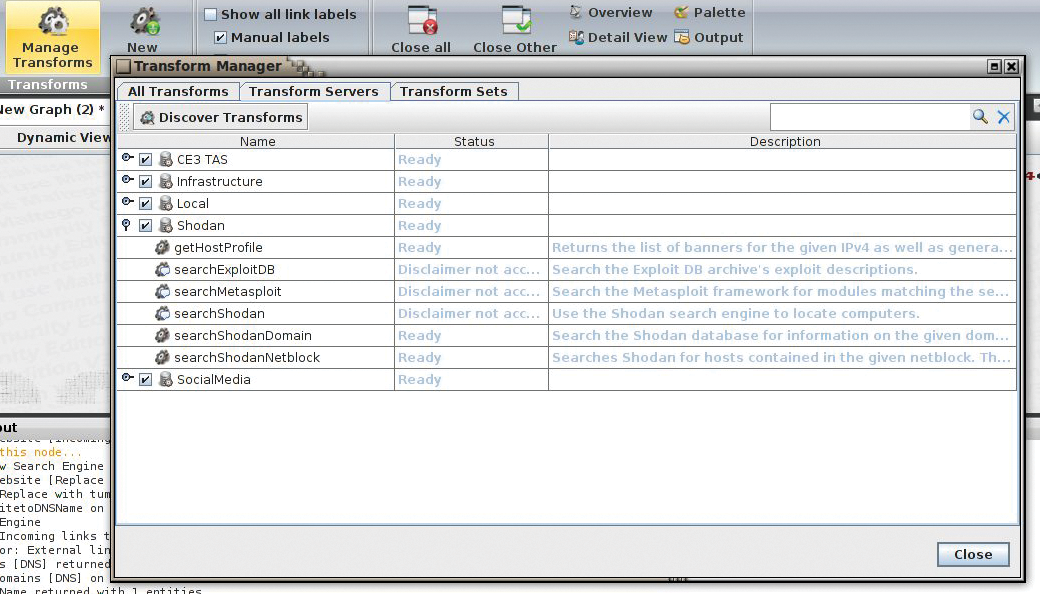Select the searchMetasploit transform

point(228,292)
